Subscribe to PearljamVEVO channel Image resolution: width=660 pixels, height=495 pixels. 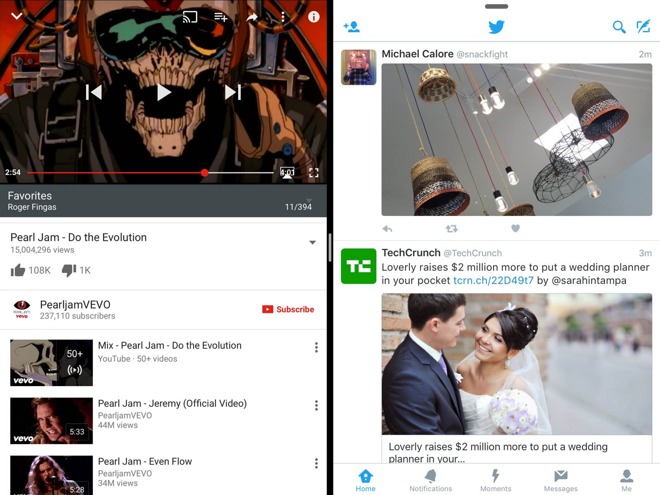(288, 309)
